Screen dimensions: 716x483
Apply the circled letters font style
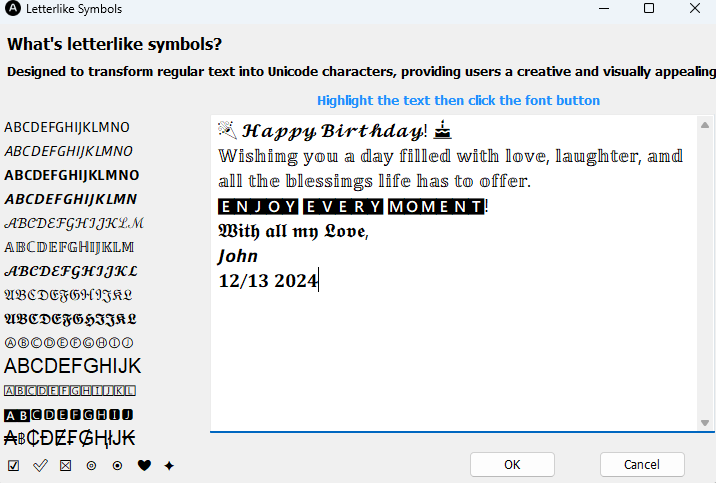click(68, 342)
